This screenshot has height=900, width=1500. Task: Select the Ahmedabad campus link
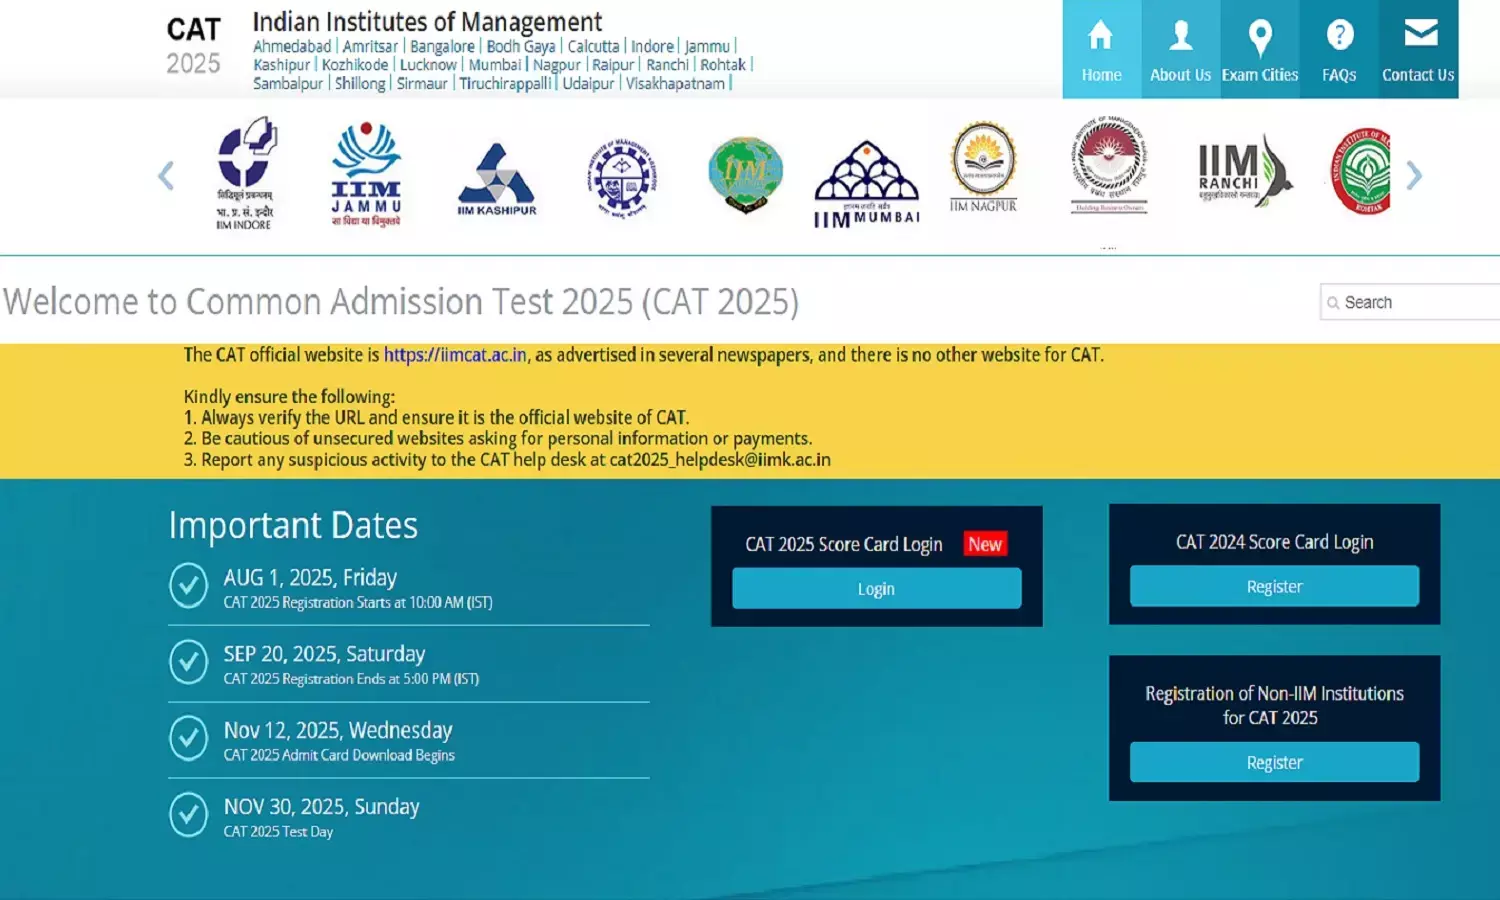pos(291,45)
